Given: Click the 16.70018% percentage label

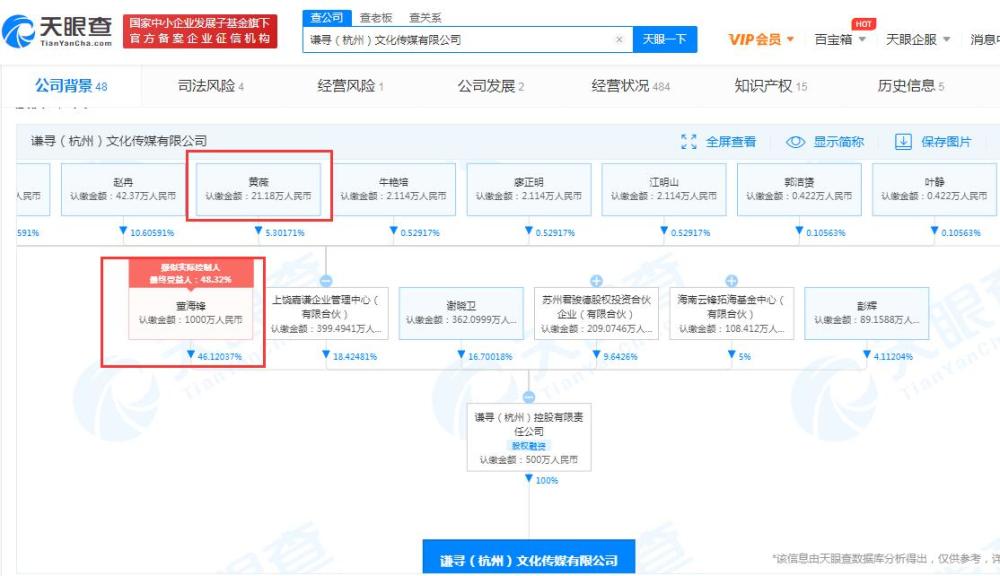Looking at the screenshot, I should [x=490, y=357].
